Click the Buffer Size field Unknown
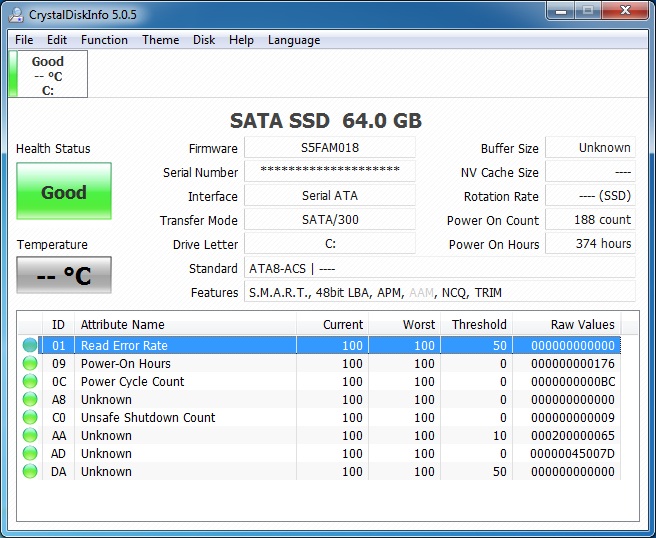The height and width of the screenshot is (538, 656). 590,148
